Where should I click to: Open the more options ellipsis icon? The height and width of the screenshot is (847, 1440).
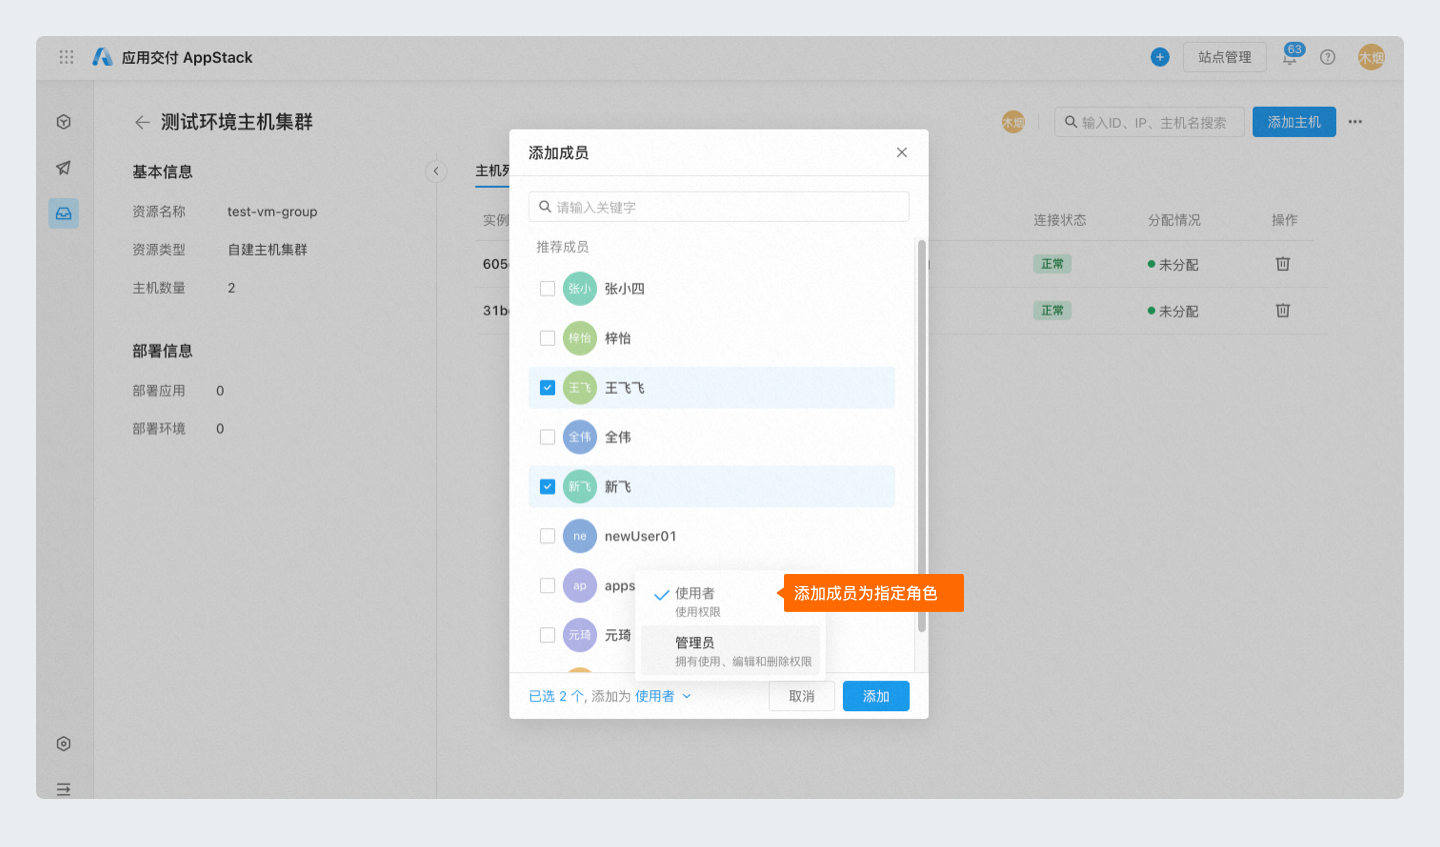pyautogui.click(x=1355, y=122)
